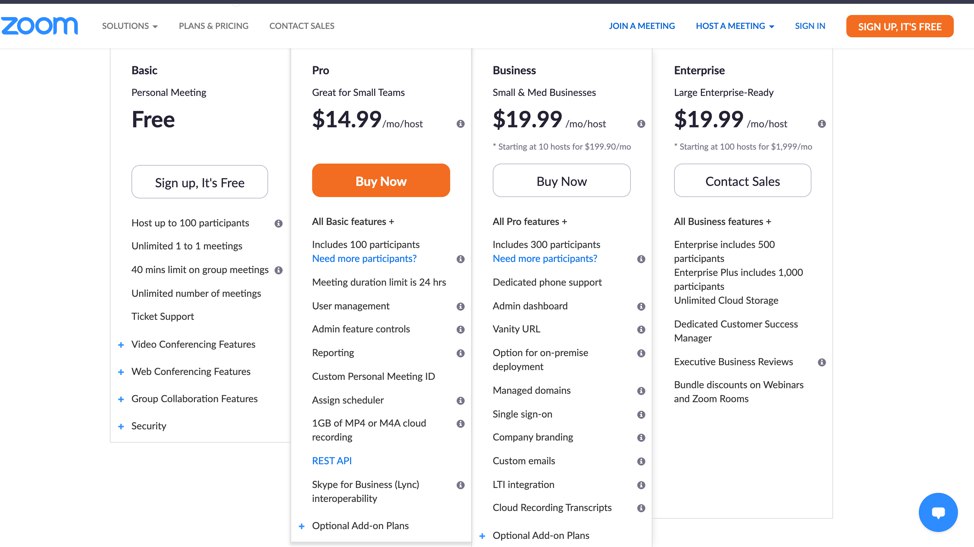Expand Business Optional Add-on Plans
The image size is (974, 547).
[534, 535]
